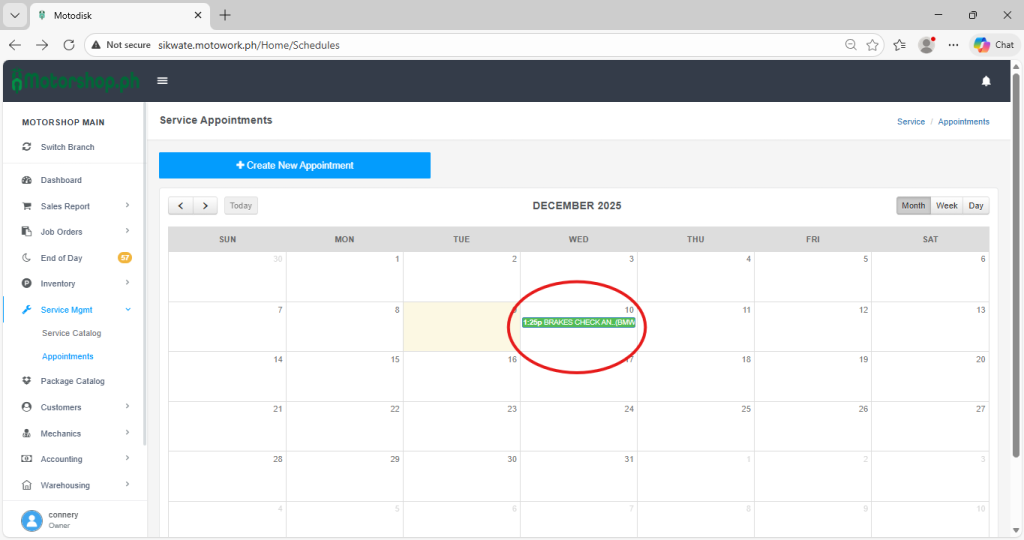Click Create New Appointment button
The height and width of the screenshot is (540, 1024).
point(295,165)
